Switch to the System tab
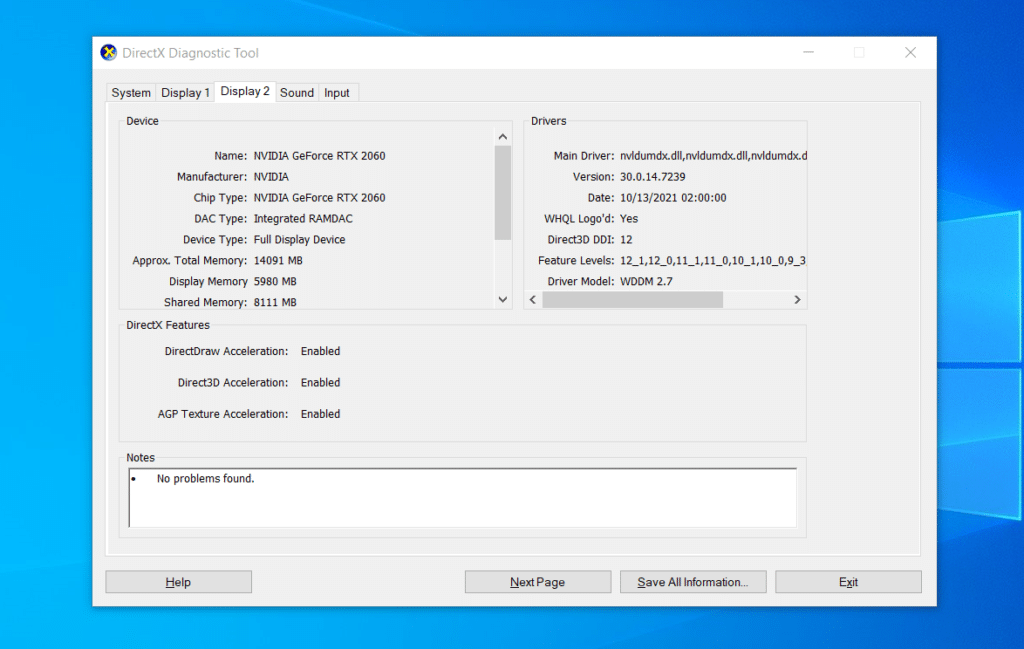 coord(131,93)
